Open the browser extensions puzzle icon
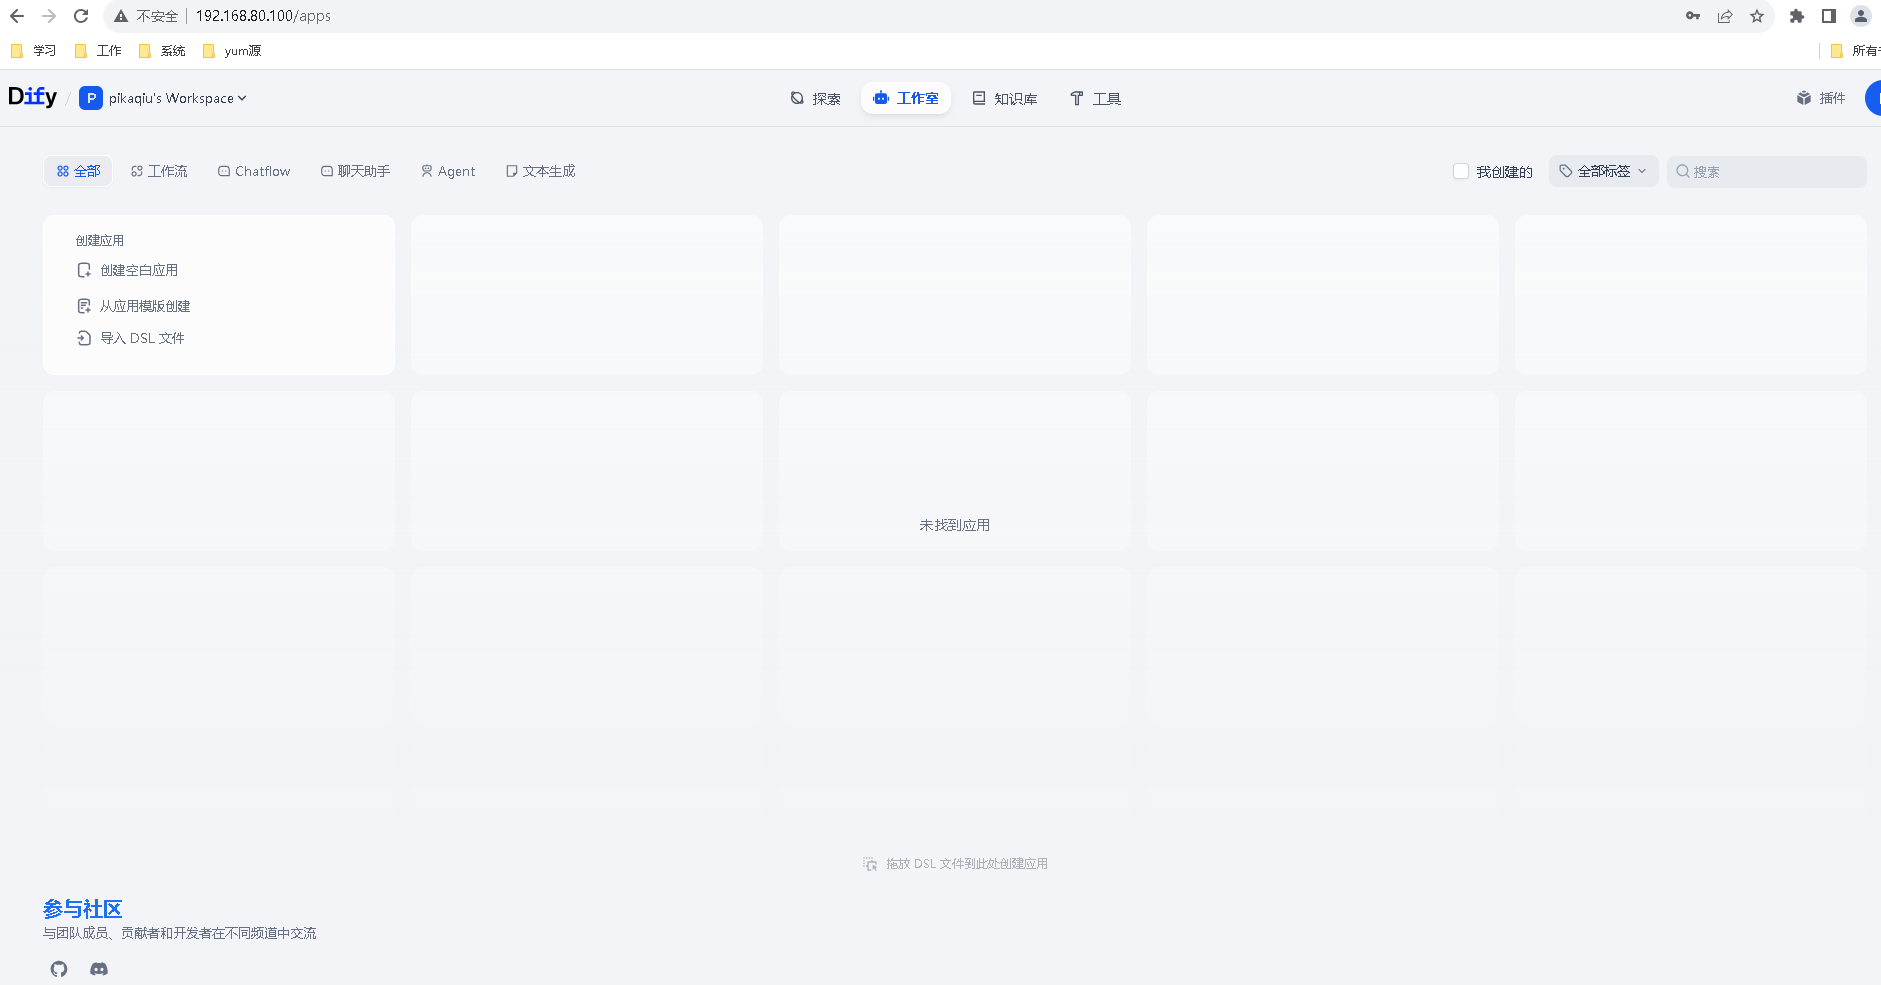 tap(1797, 16)
